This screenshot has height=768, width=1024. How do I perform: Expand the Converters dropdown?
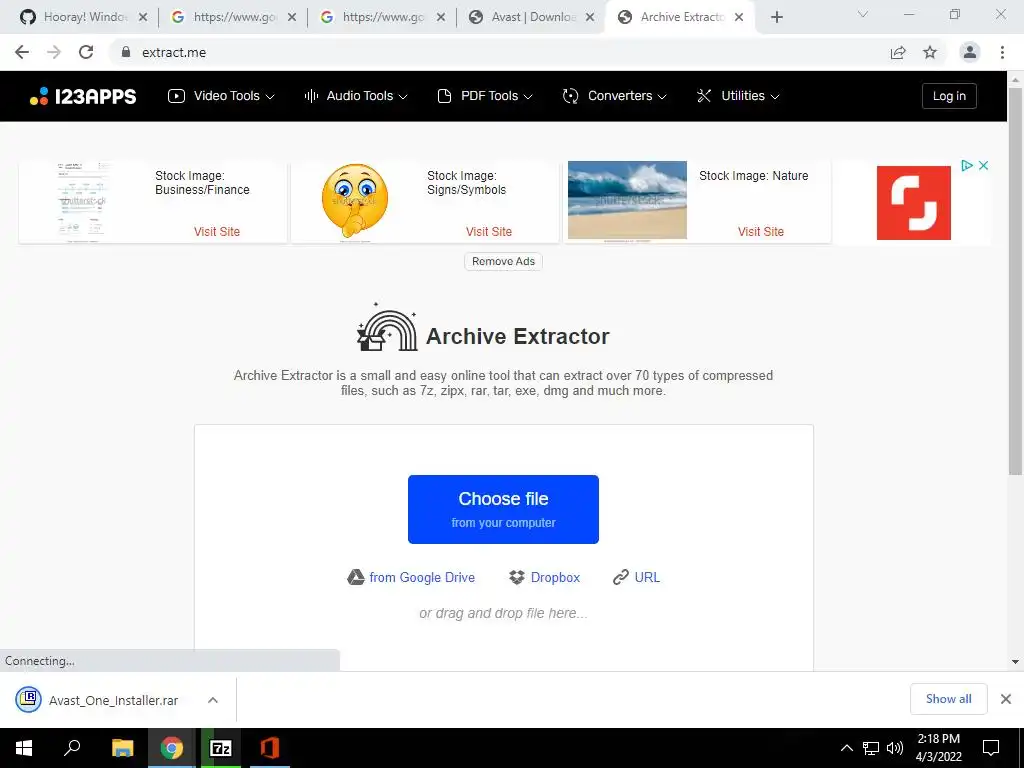(615, 96)
